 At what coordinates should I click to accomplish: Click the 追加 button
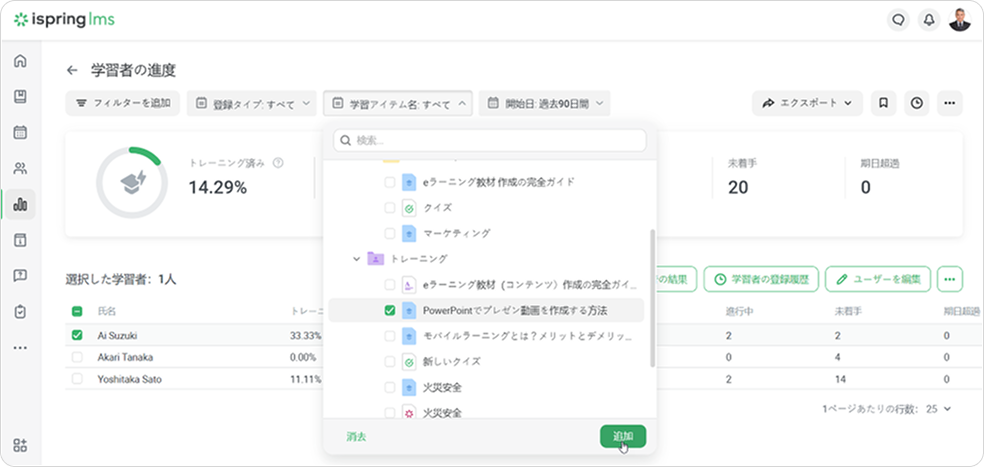click(x=622, y=436)
